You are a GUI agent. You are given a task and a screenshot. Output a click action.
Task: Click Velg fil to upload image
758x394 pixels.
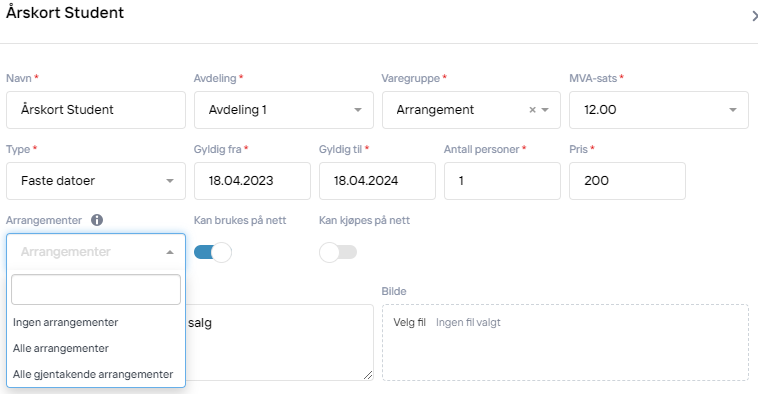coord(409,322)
